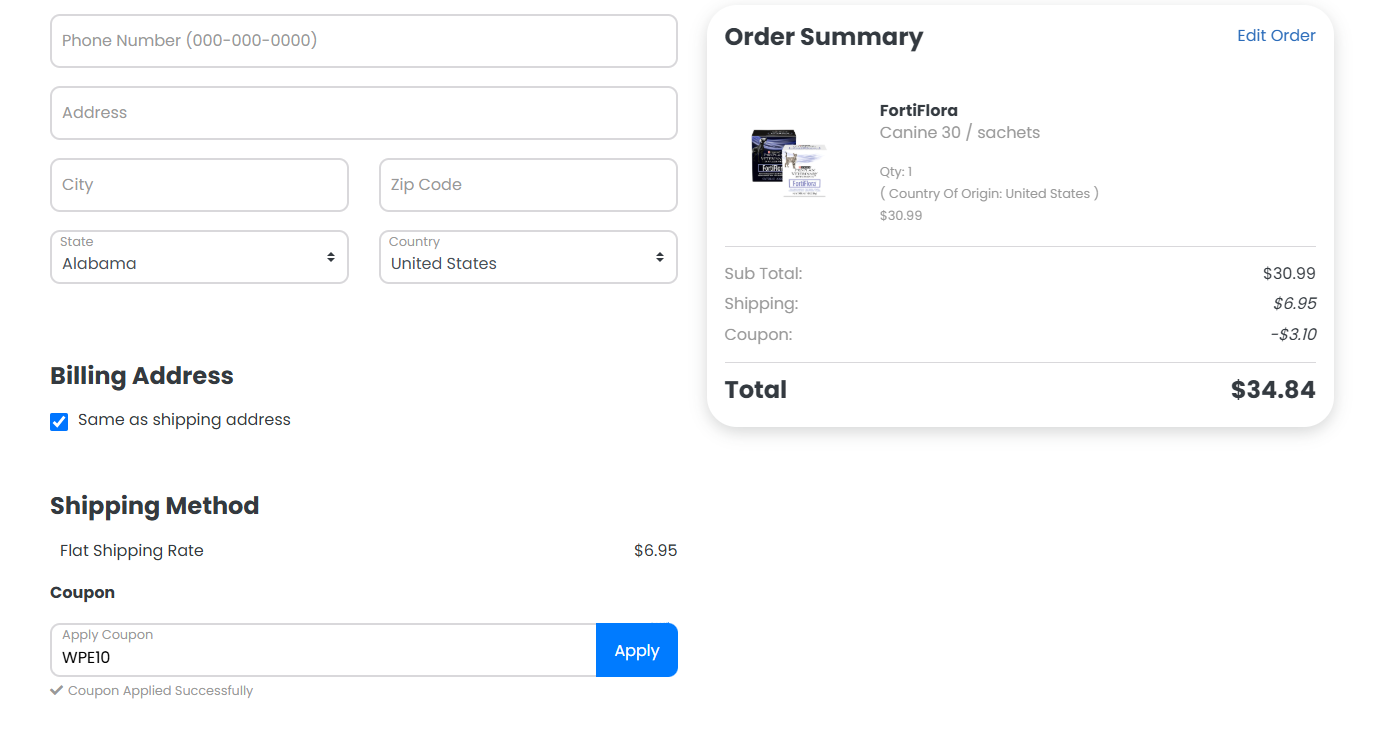1400x742 pixels.
Task: Click the $34.84 total amount
Action: 1272,390
